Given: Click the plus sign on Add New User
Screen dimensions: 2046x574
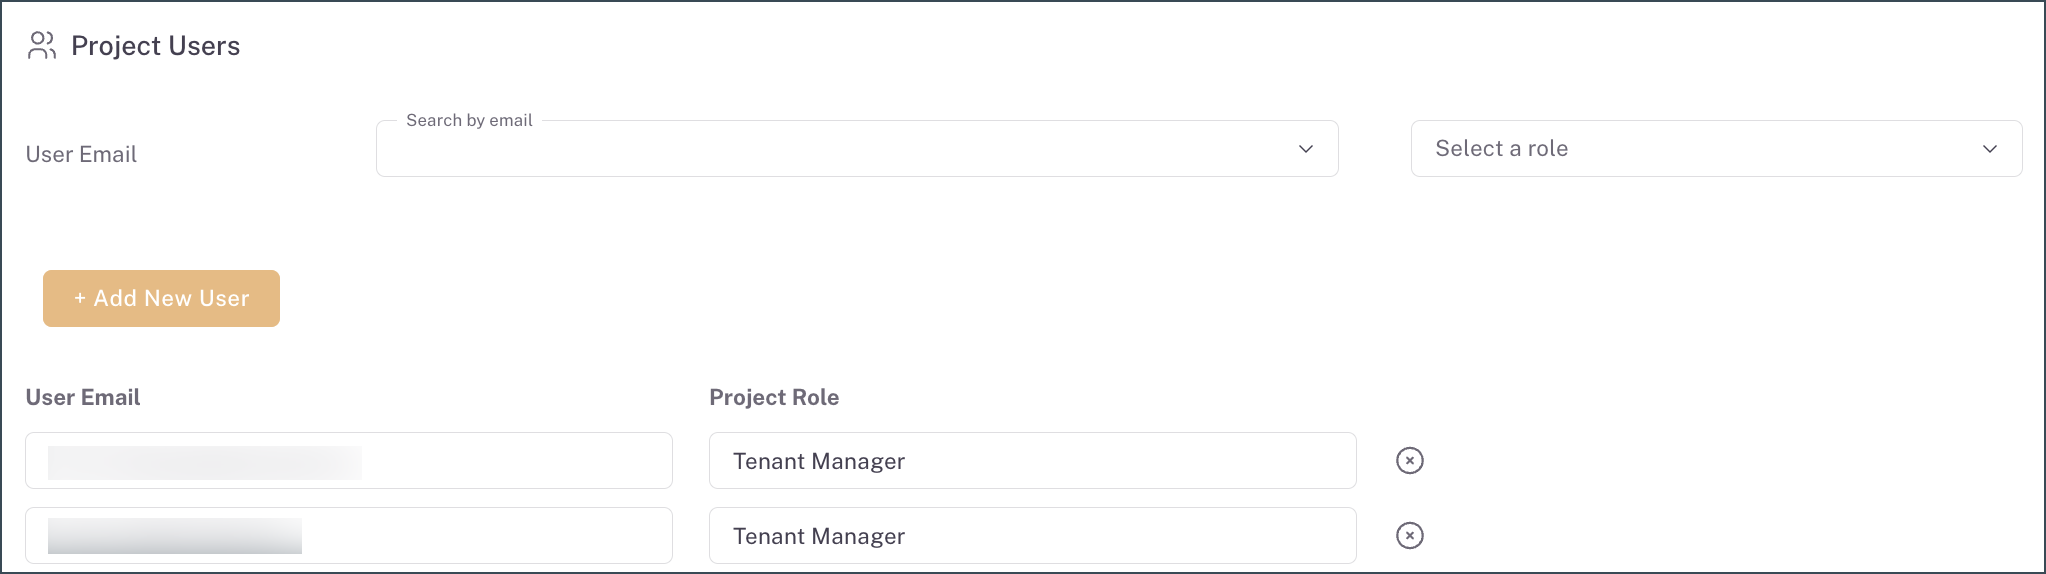Looking at the screenshot, I should [80, 298].
